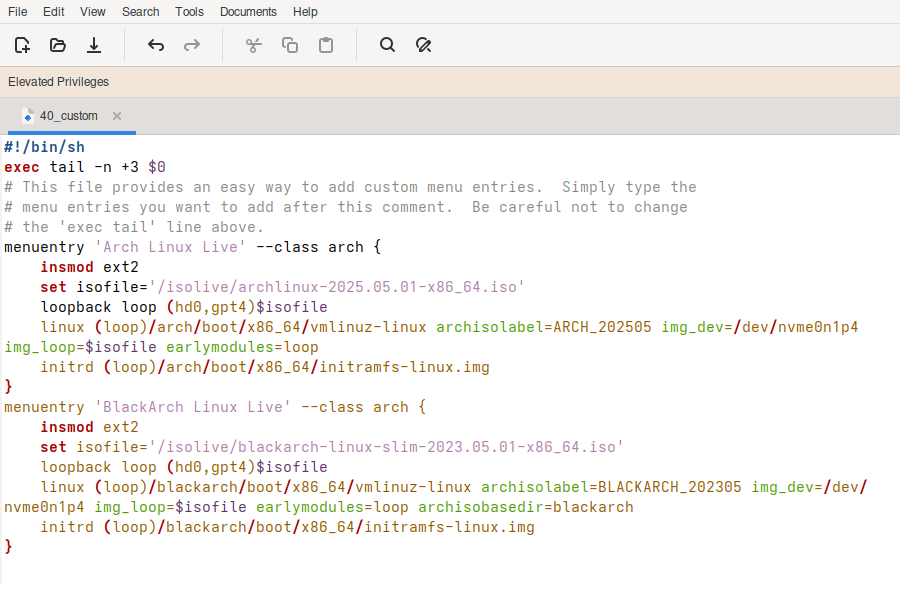Click 'initrd (loop)/arch/boot/x86_64/initramfs-linux.img' line
Screen dimensions: 900x600
click(265, 367)
